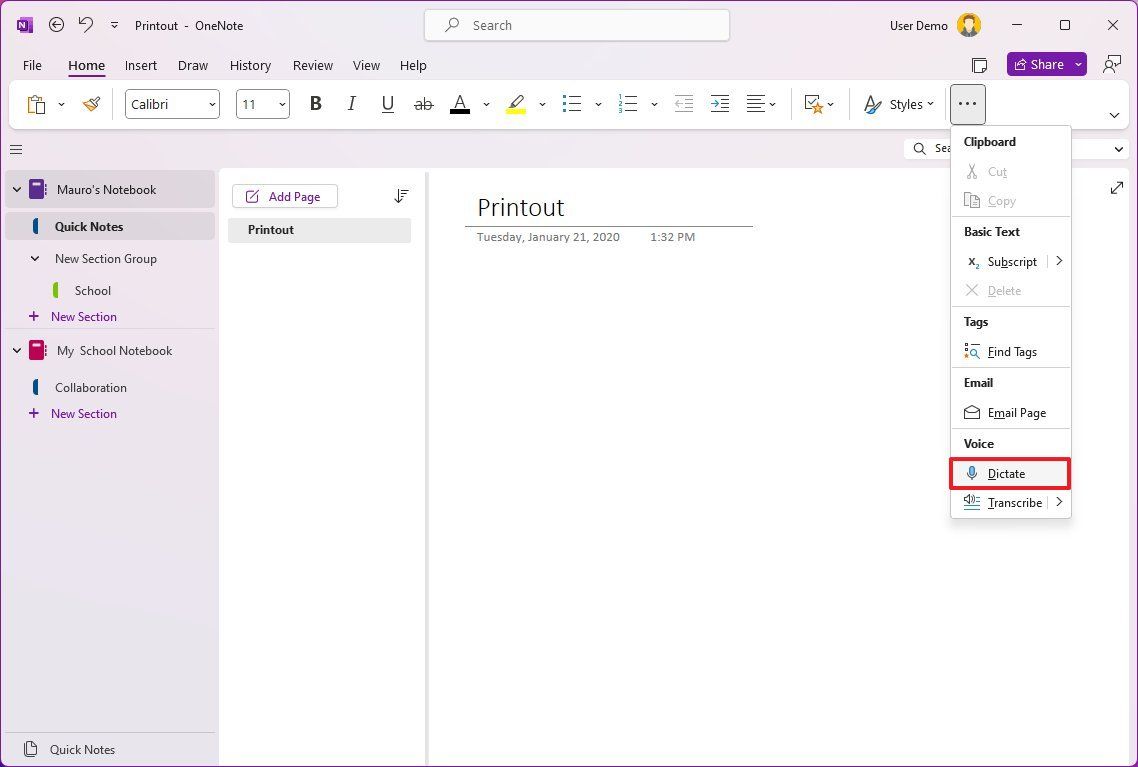Switch to the Draw ribbon tab
This screenshot has width=1138, height=767.
(x=192, y=65)
